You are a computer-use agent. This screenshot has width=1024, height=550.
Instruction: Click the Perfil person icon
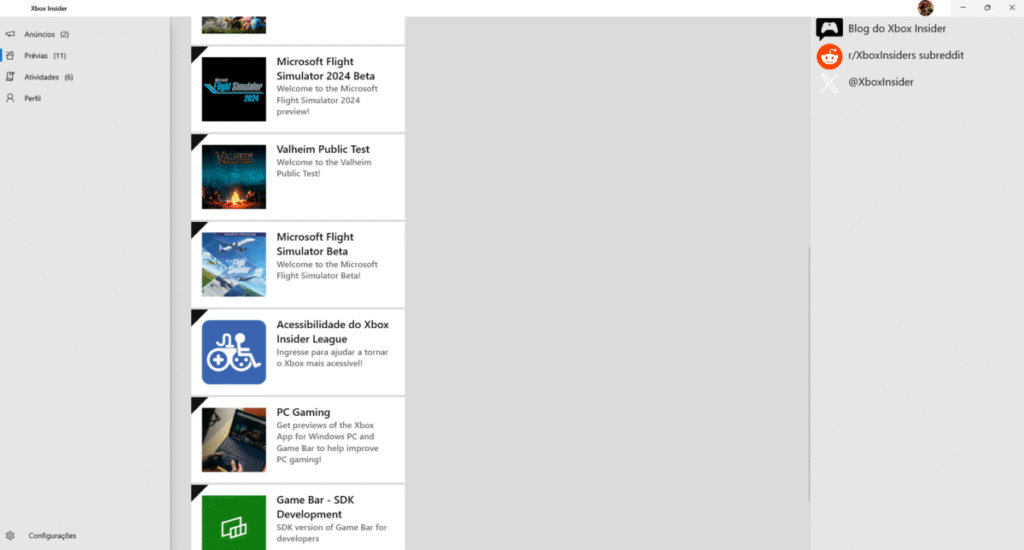[x=10, y=98]
